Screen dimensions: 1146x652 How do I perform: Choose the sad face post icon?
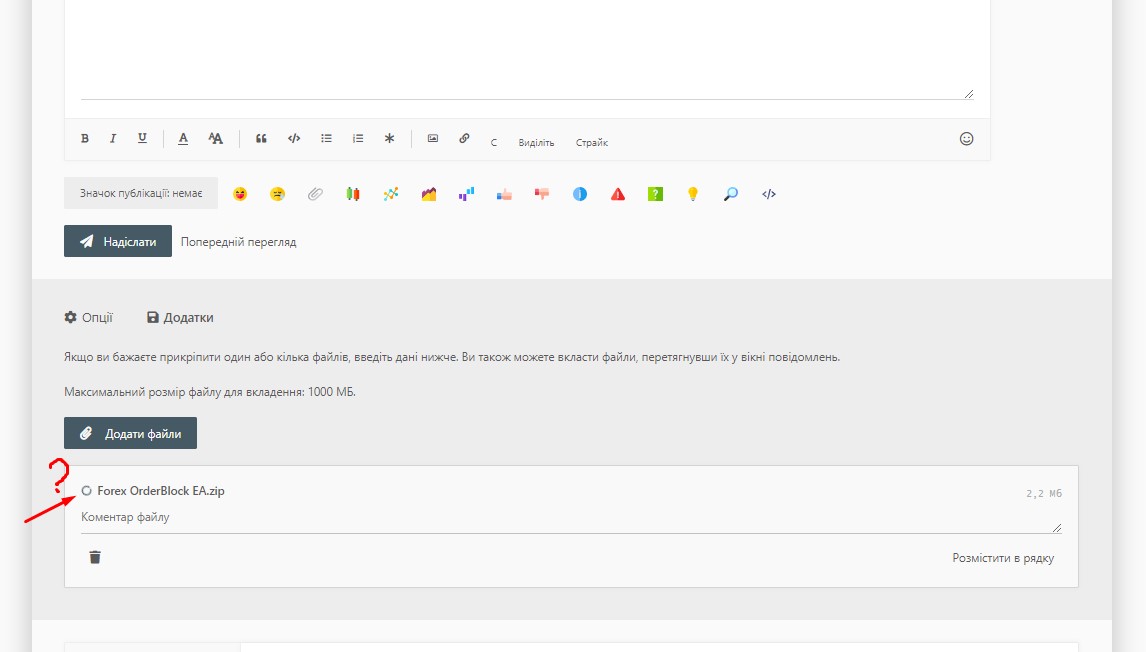tap(277, 194)
